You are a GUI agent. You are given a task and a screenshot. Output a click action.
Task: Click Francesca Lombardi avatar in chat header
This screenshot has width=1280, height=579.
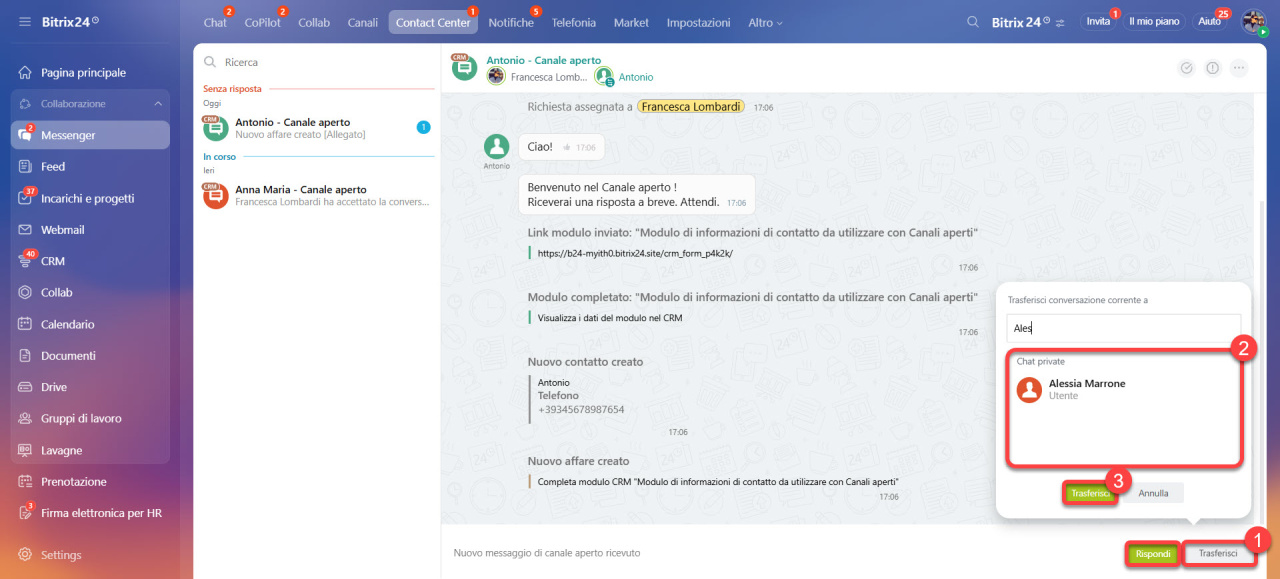[x=496, y=76]
